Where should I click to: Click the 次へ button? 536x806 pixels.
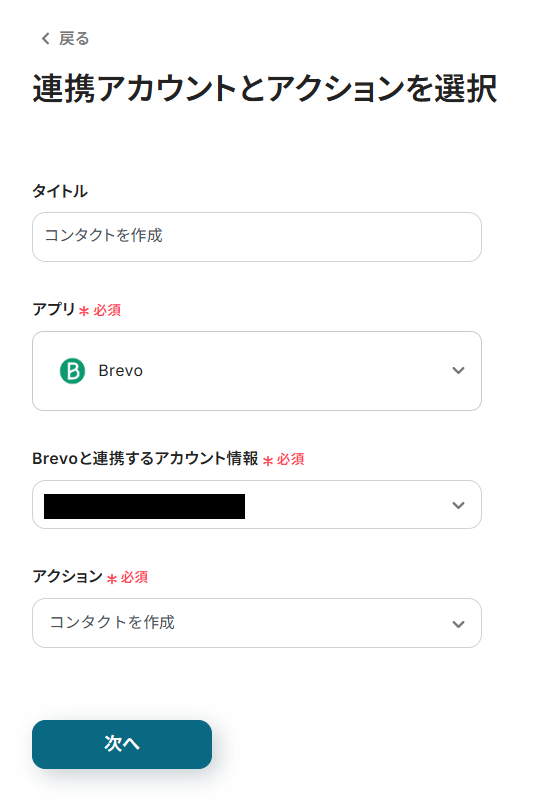[x=122, y=744]
